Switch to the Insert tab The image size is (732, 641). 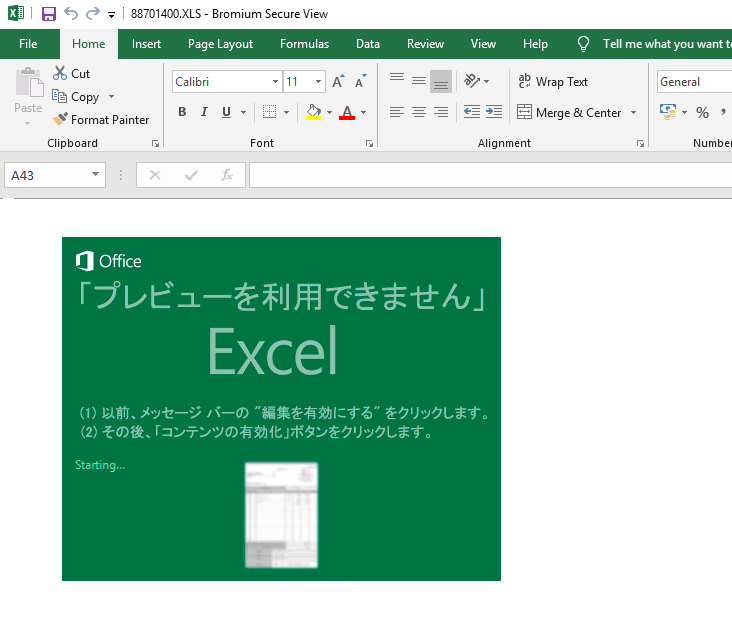click(x=146, y=44)
